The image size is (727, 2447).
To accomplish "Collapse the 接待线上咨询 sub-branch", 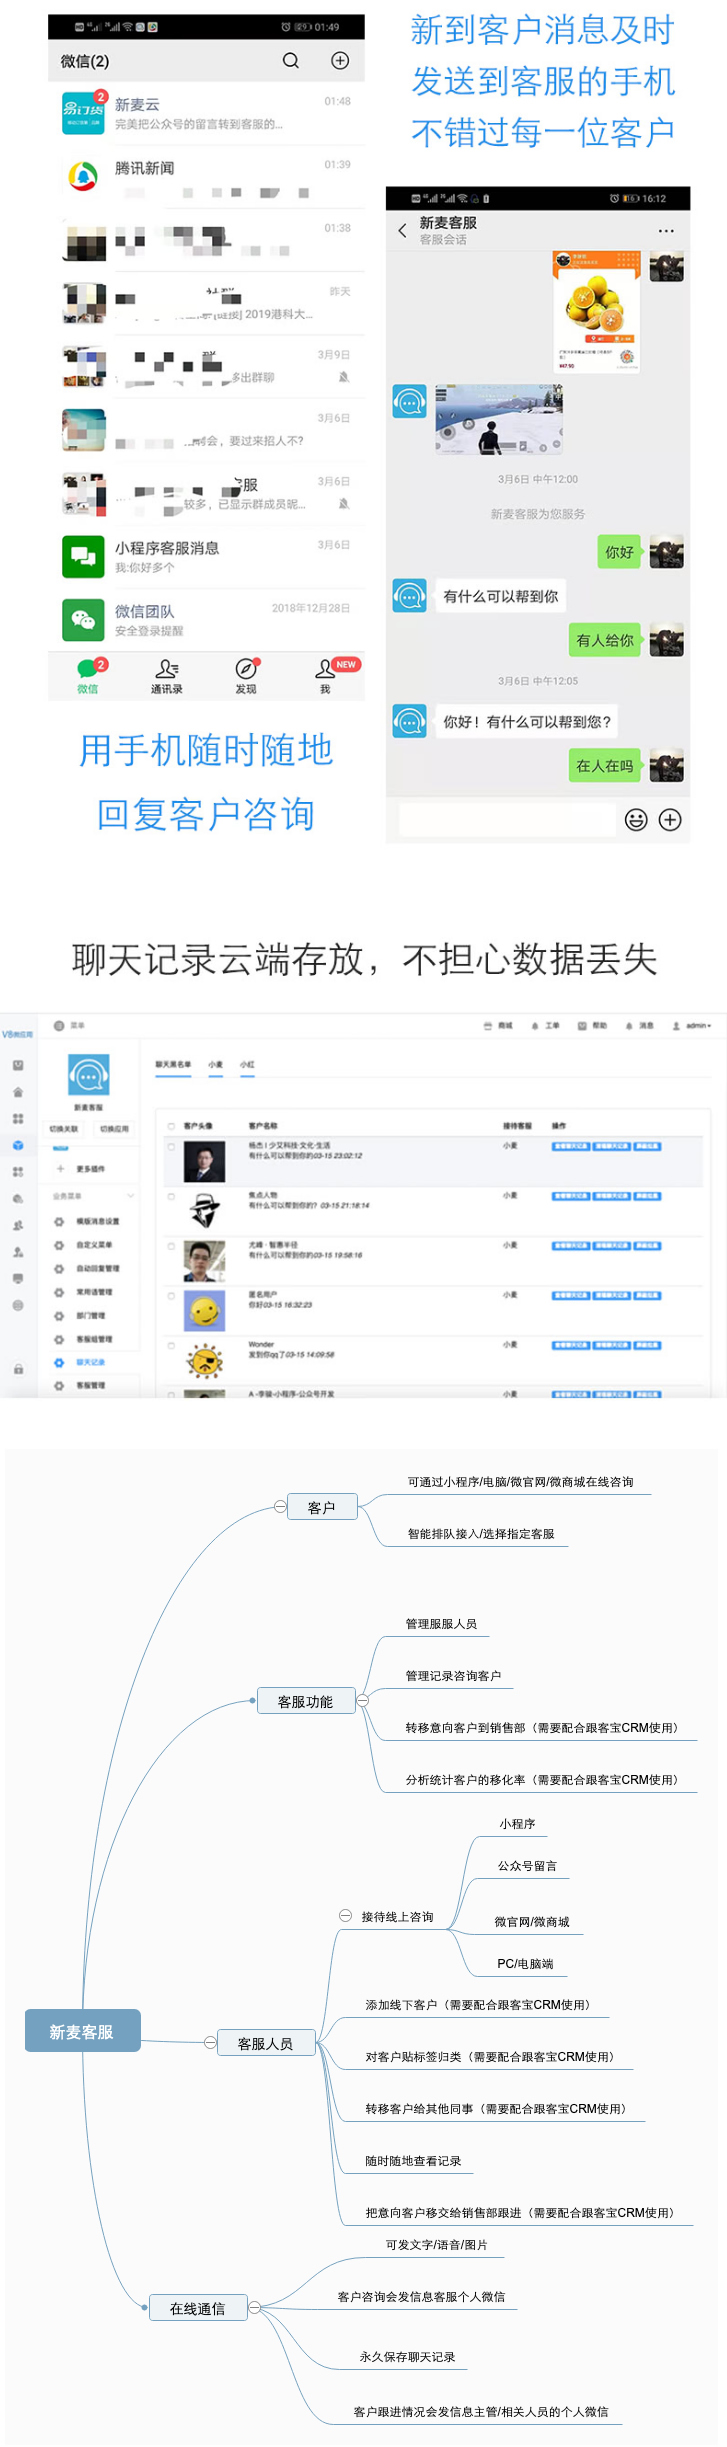I will [x=345, y=1916].
